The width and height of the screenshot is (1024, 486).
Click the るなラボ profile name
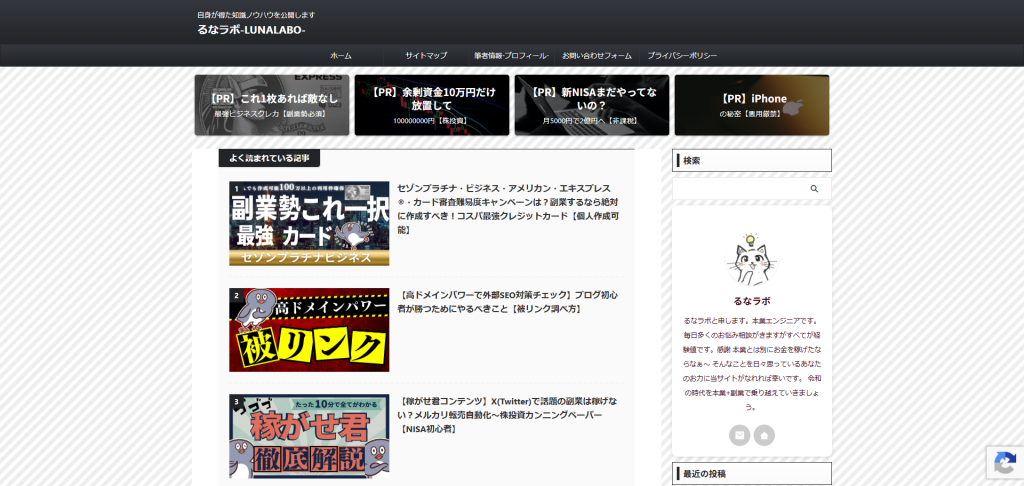[752, 301]
